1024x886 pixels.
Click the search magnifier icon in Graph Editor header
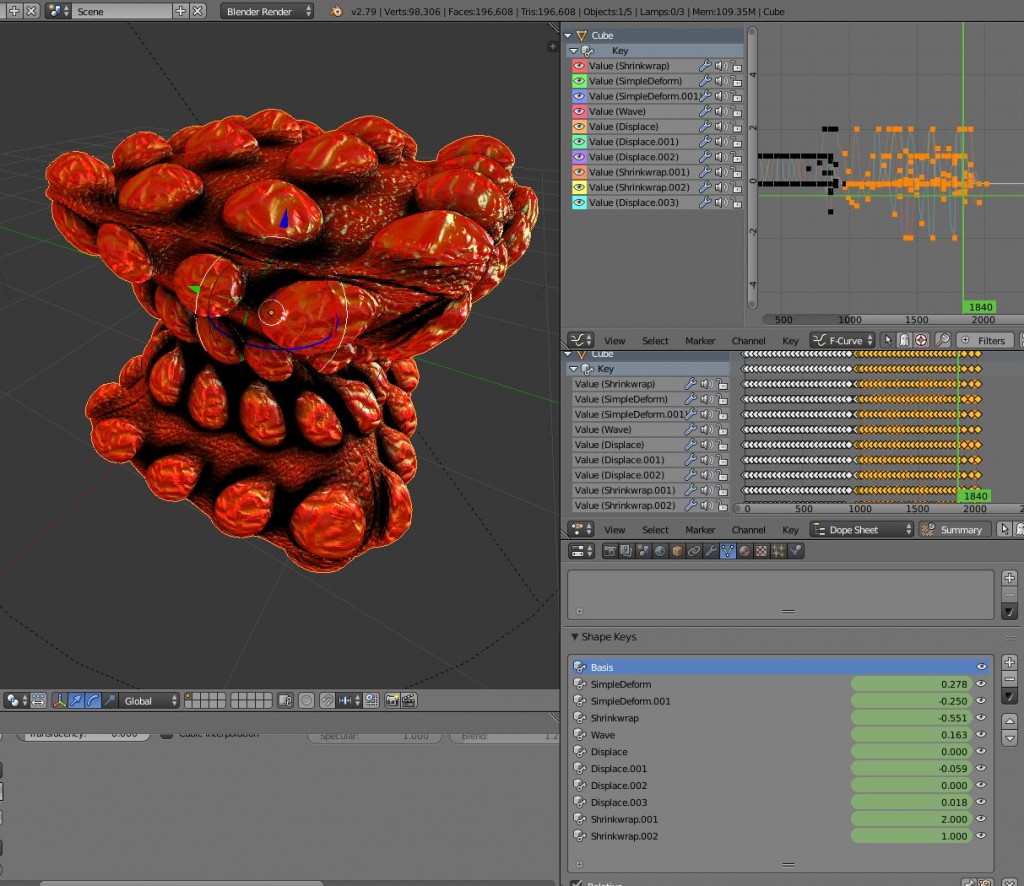click(x=943, y=341)
